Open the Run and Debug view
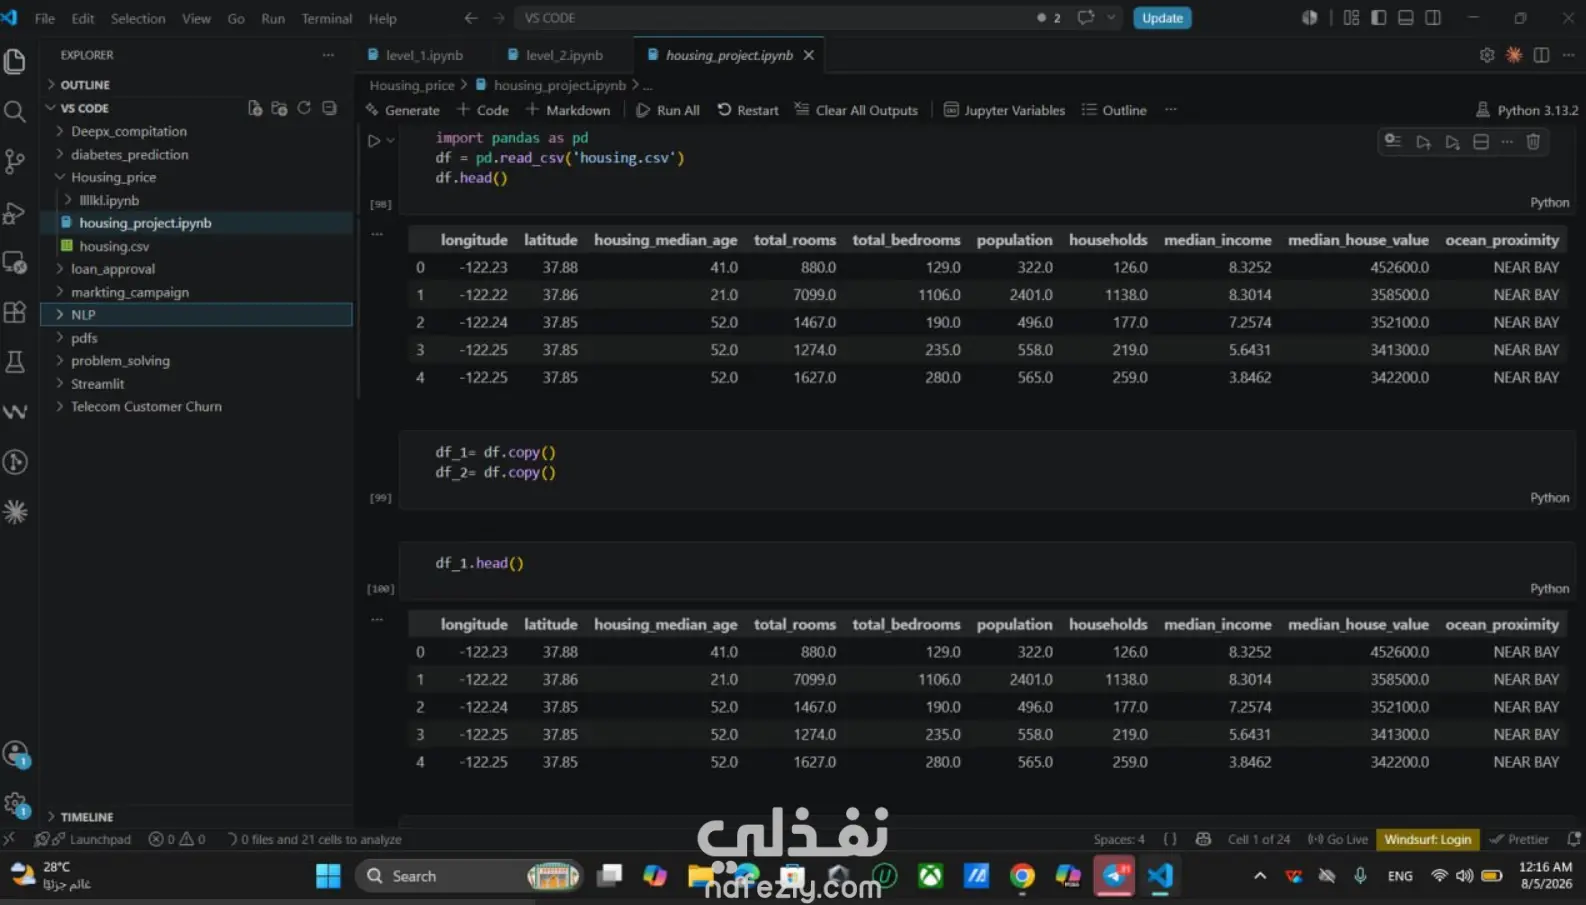1586x905 pixels. (15, 212)
